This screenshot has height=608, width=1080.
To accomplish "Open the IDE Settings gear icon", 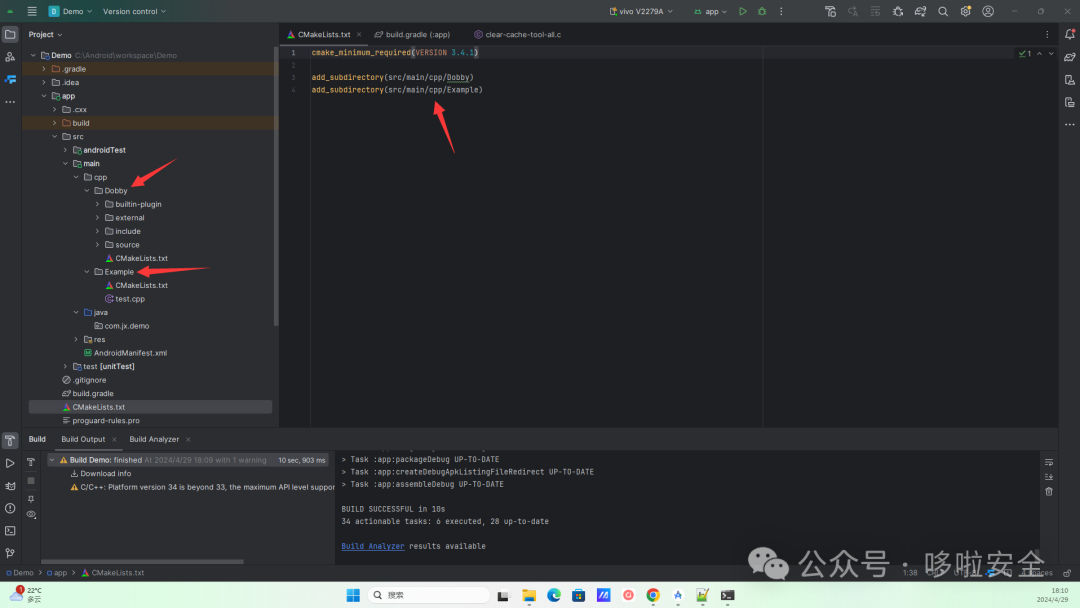I will point(965,10).
